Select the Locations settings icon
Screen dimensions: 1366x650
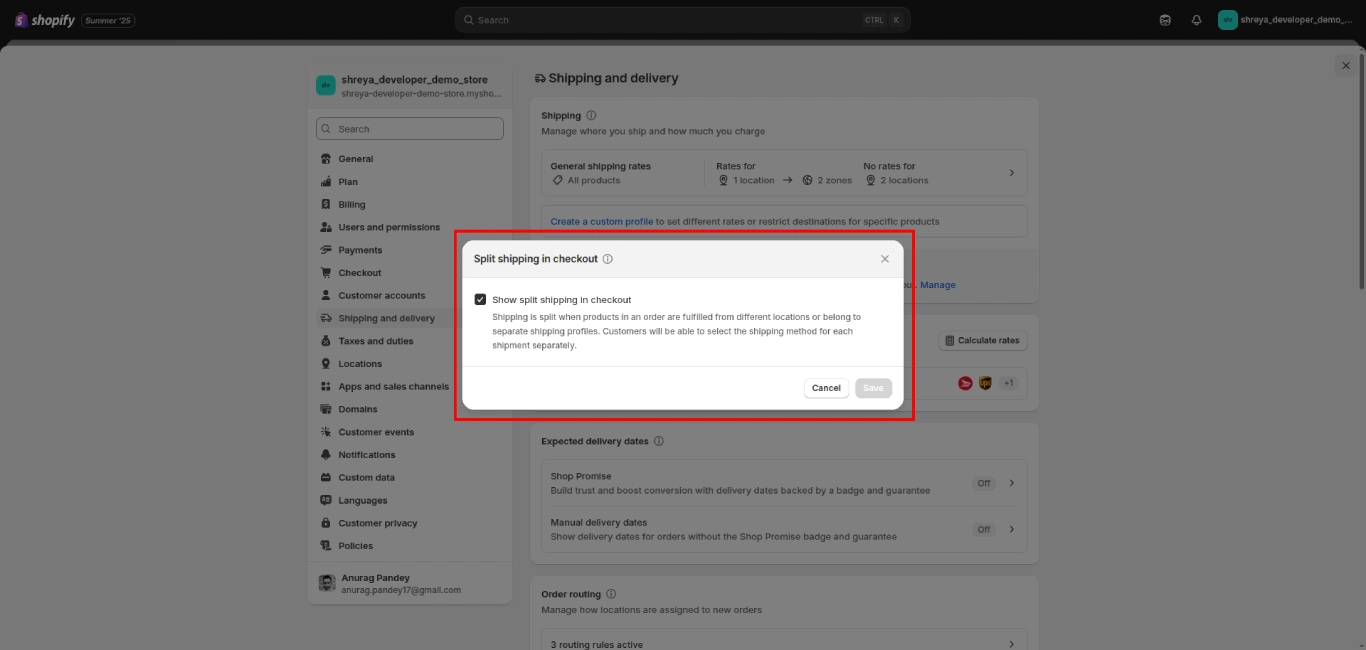point(327,363)
